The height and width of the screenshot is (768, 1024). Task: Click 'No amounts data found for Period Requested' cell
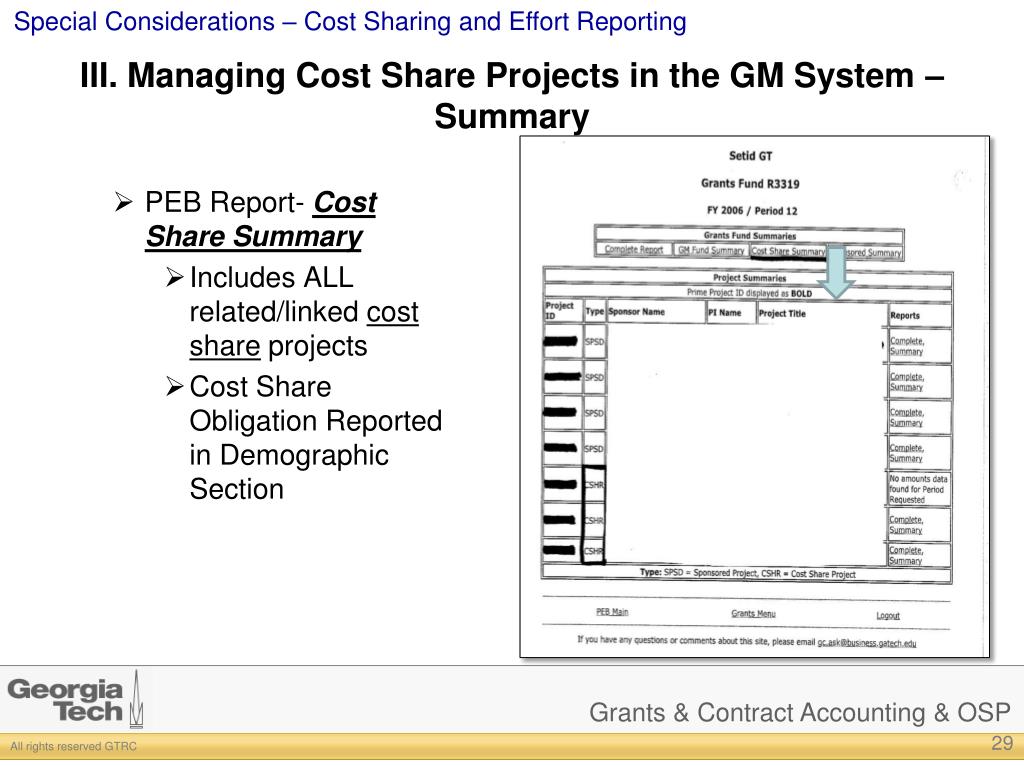click(918, 489)
